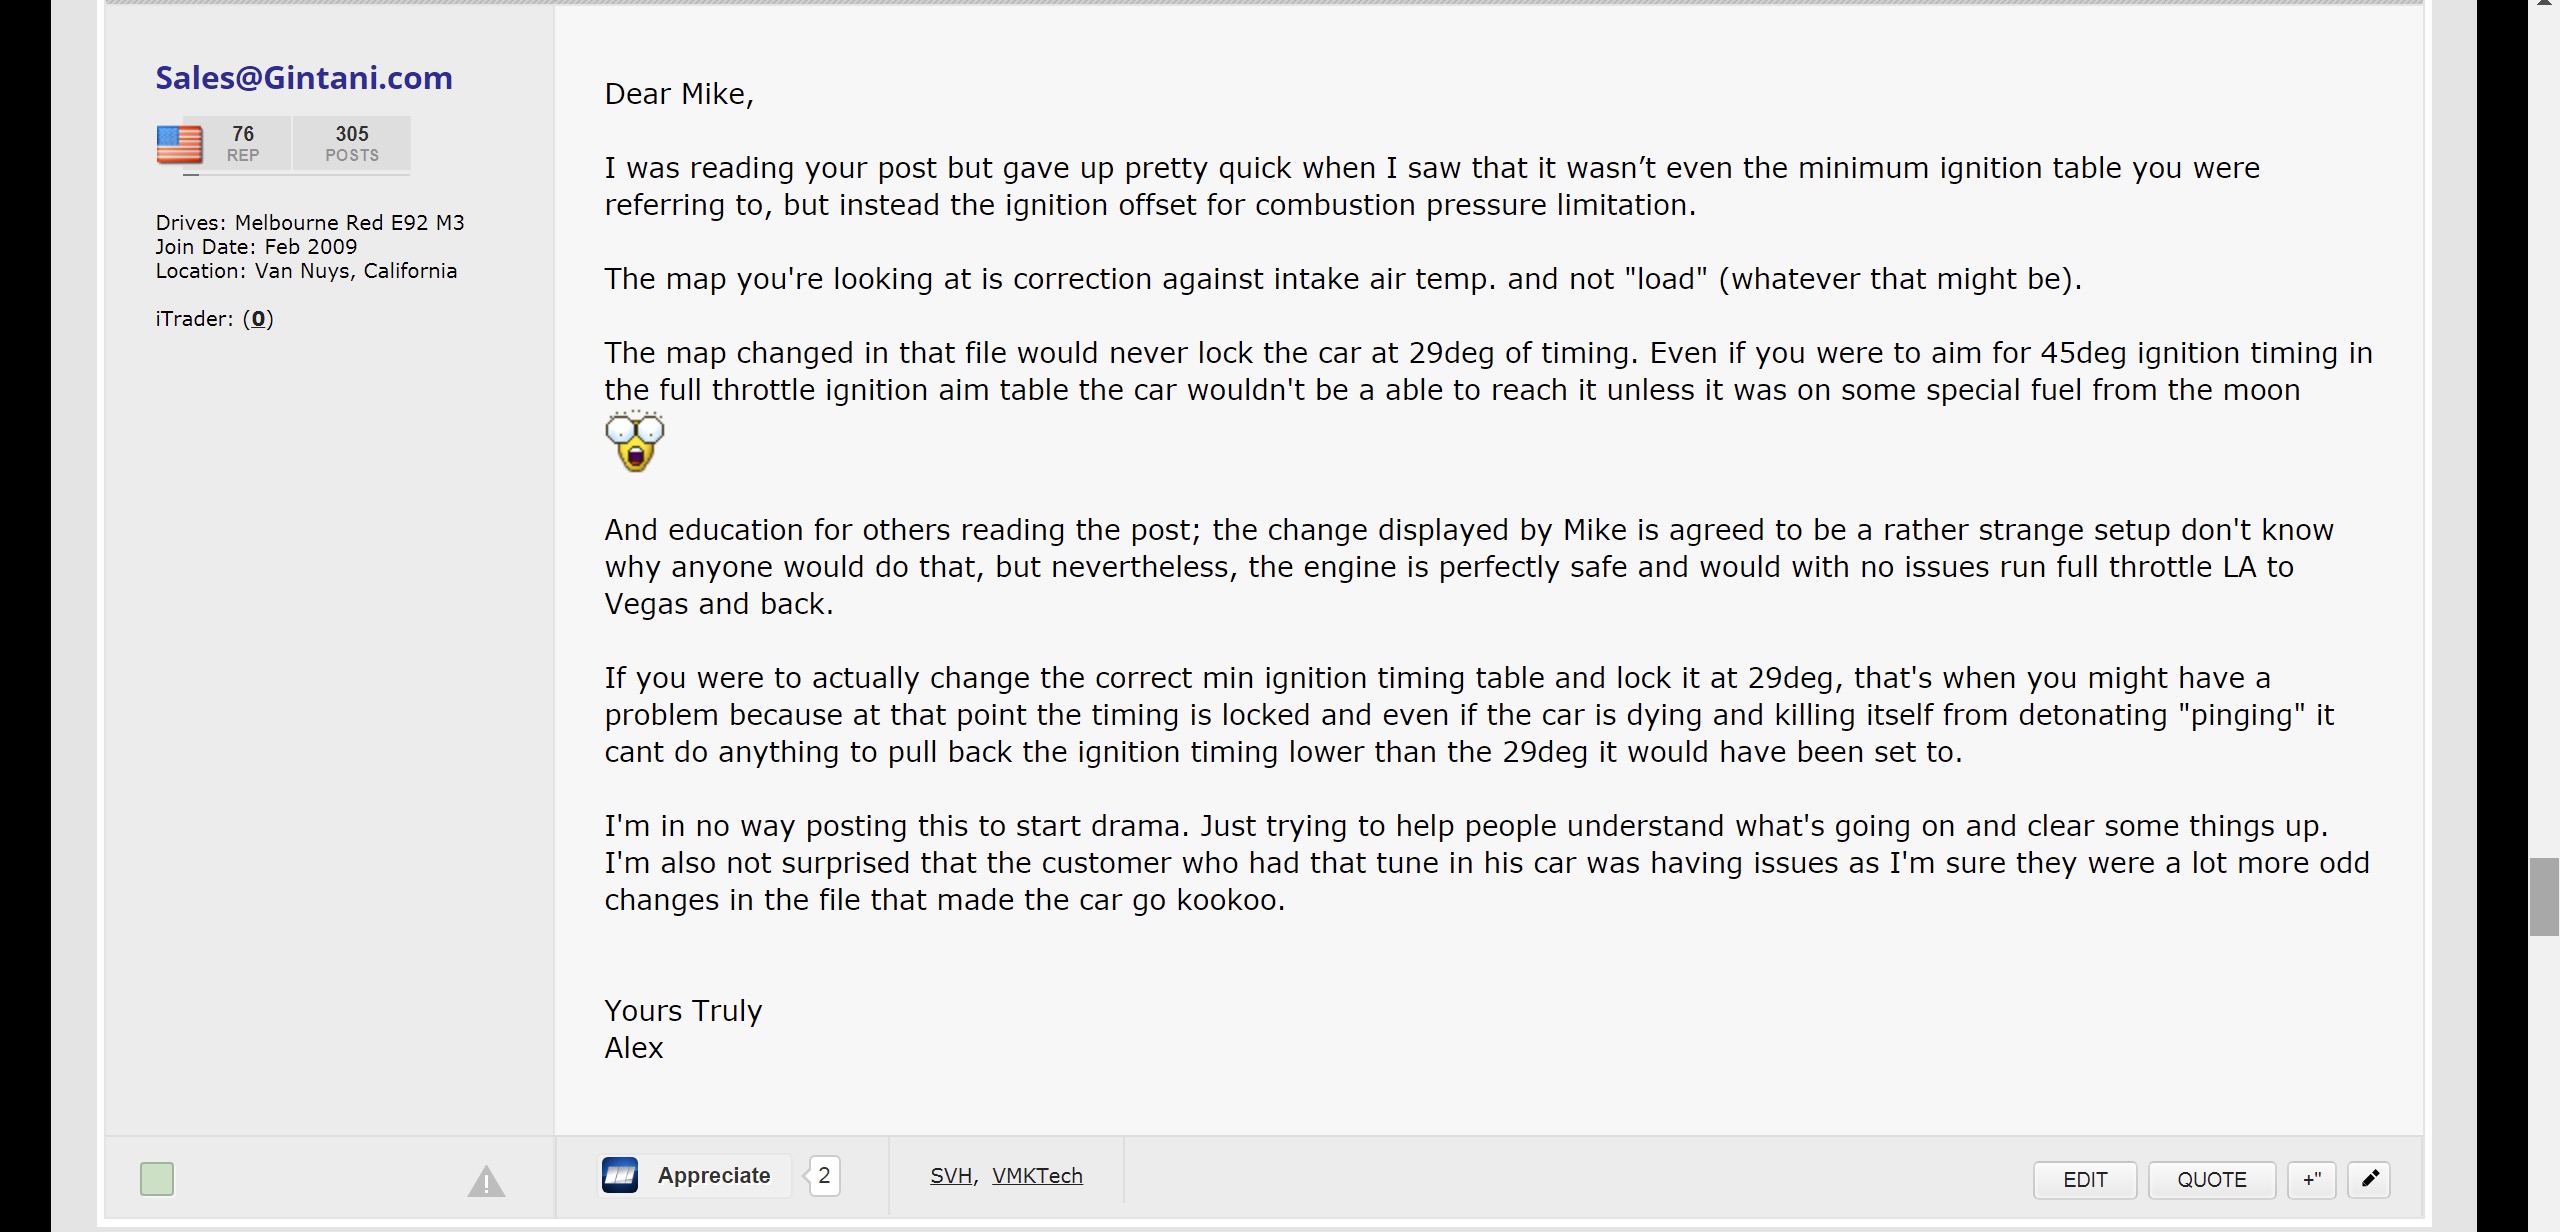2560x1232 pixels.
Task: Click the Appreciate button label
Action: tap(713, 1175)
